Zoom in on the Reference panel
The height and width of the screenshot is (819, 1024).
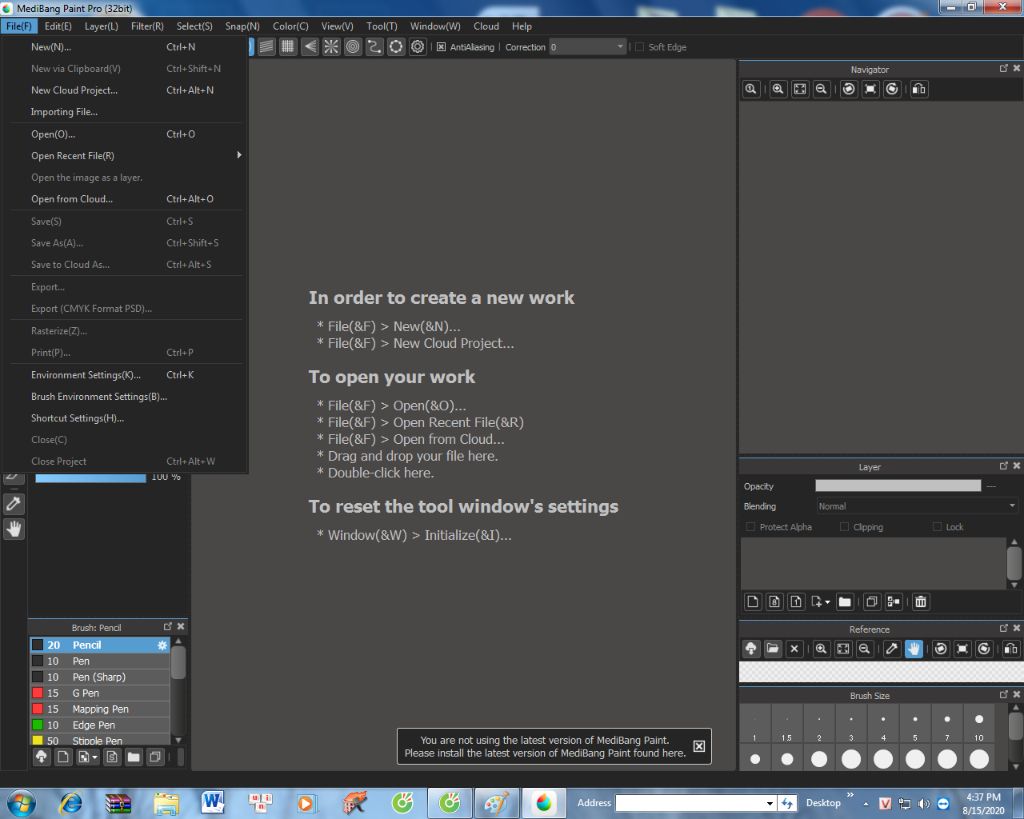coord(821,649)
